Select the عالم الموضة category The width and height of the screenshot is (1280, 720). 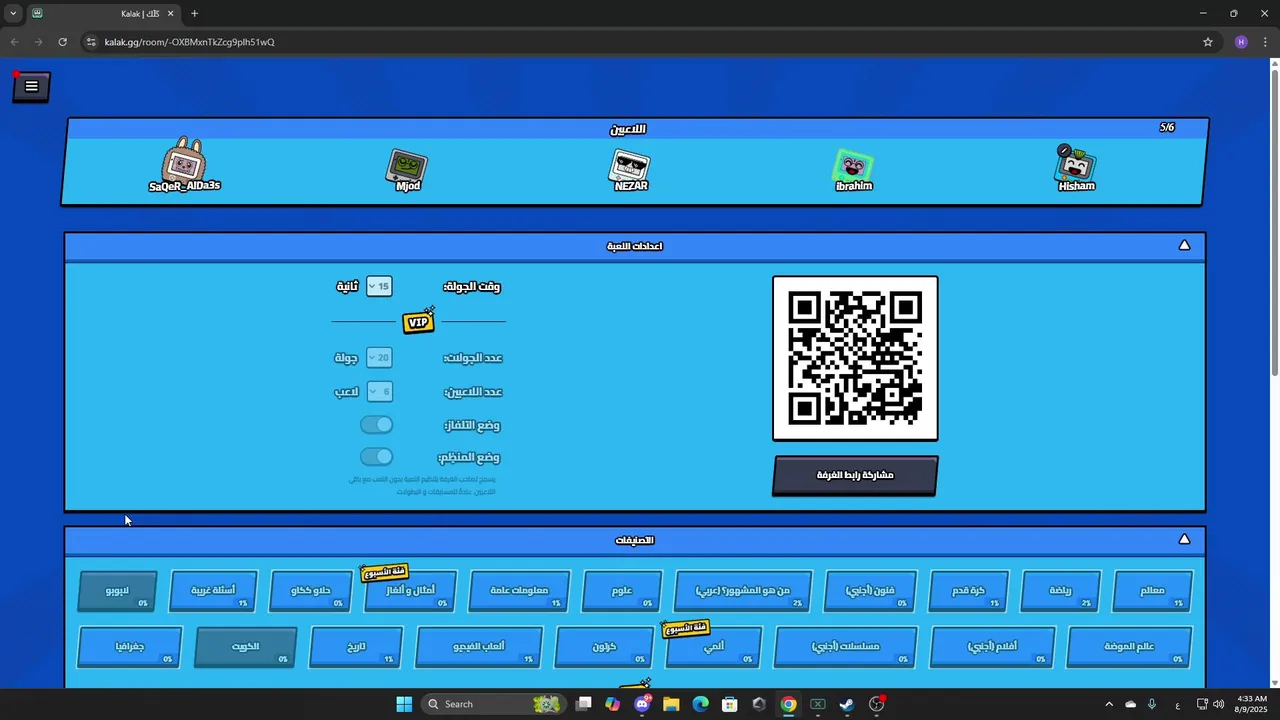click(x=1129, y=647)
